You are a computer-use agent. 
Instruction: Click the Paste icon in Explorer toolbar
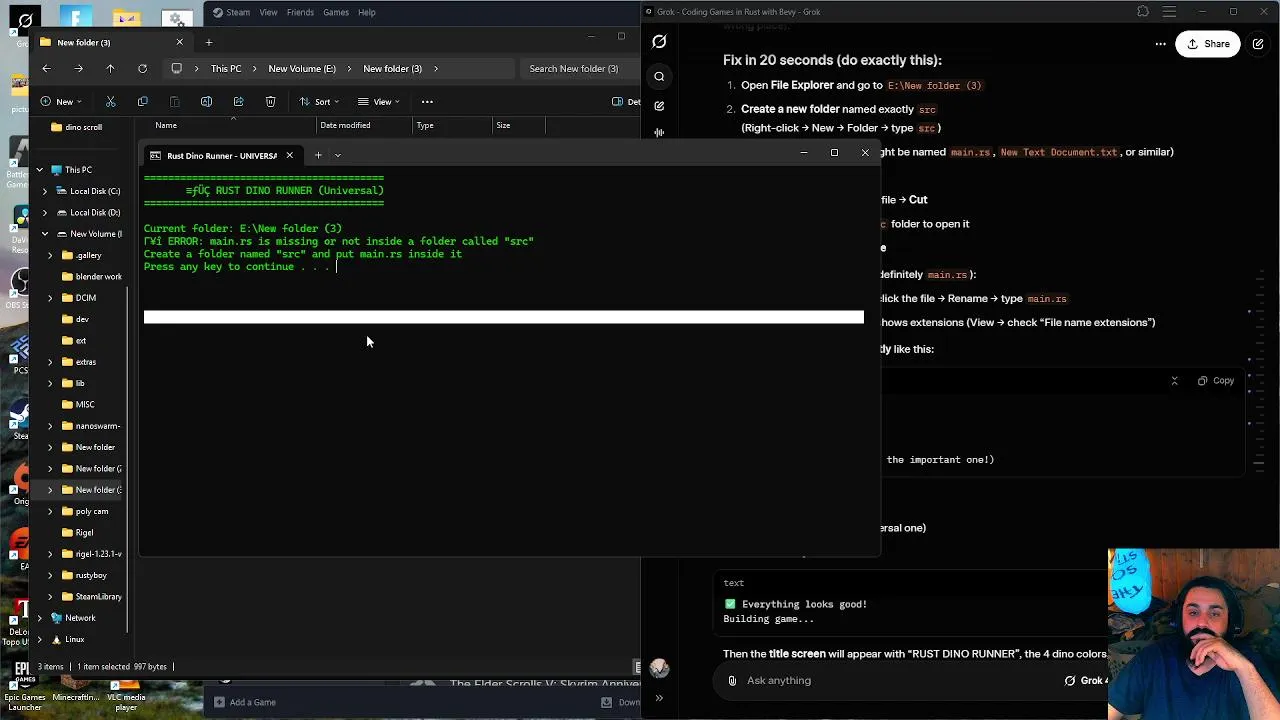coord(174,101)
